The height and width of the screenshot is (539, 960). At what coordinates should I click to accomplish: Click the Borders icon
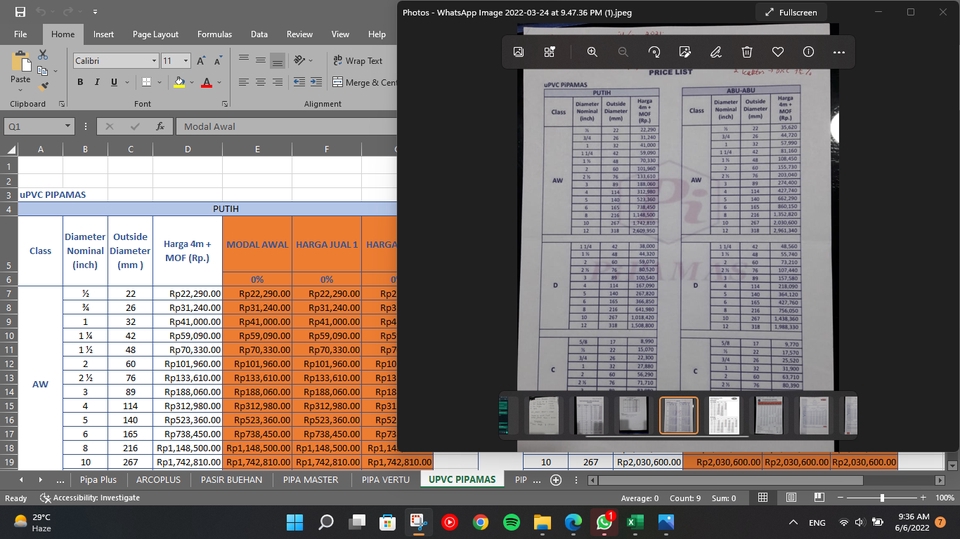point(146,82)
